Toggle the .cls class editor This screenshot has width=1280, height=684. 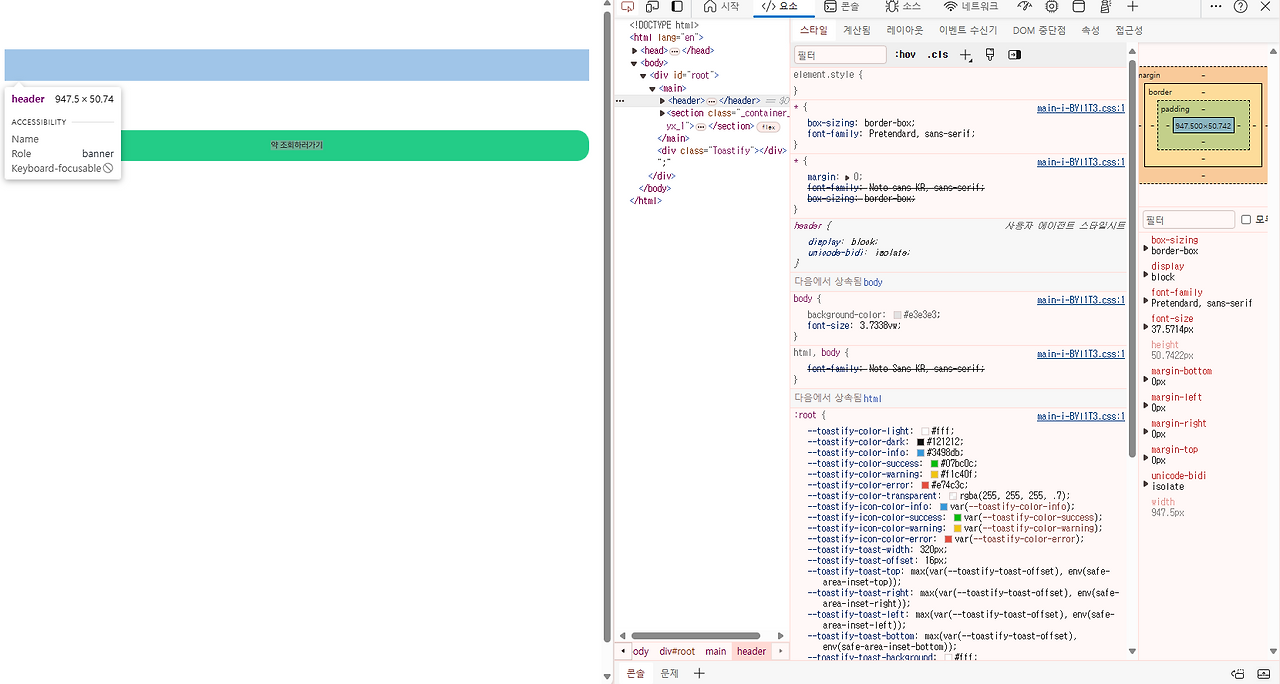[x=938, y=55]
